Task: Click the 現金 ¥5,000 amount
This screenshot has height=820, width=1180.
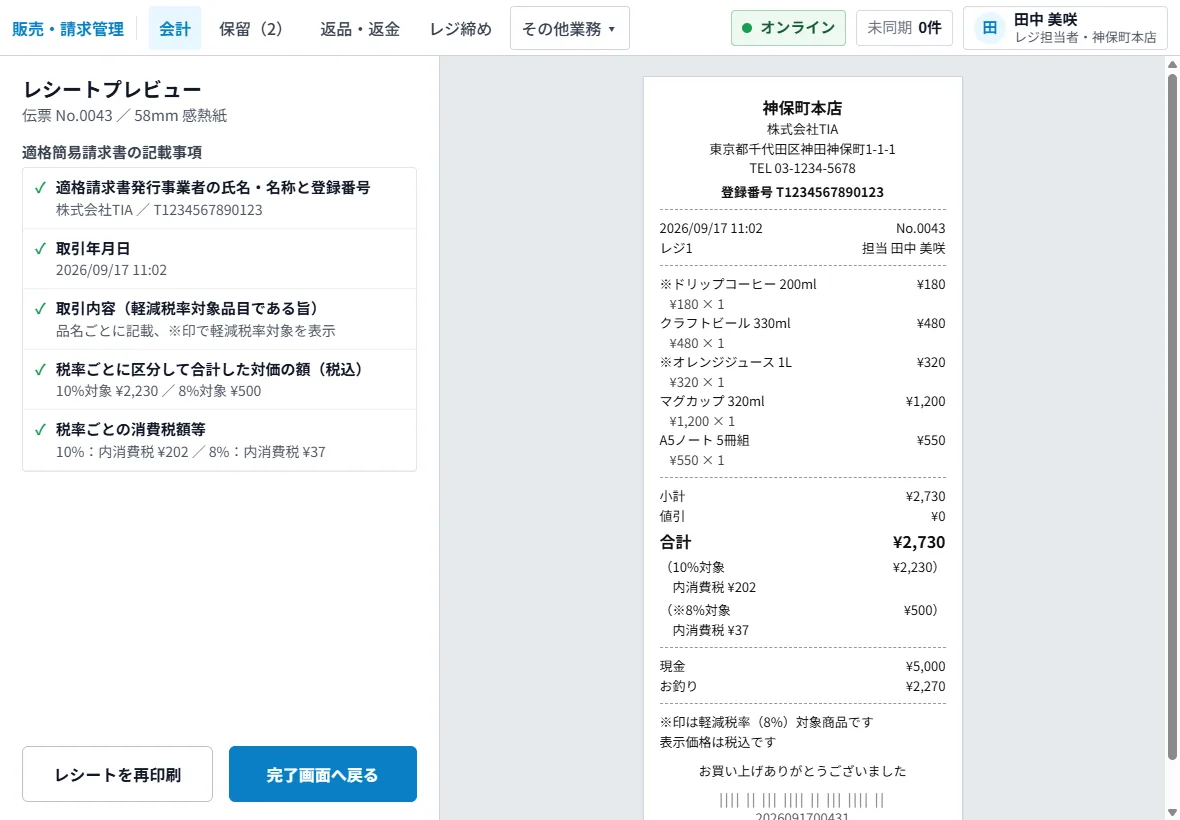Action: 926,667
